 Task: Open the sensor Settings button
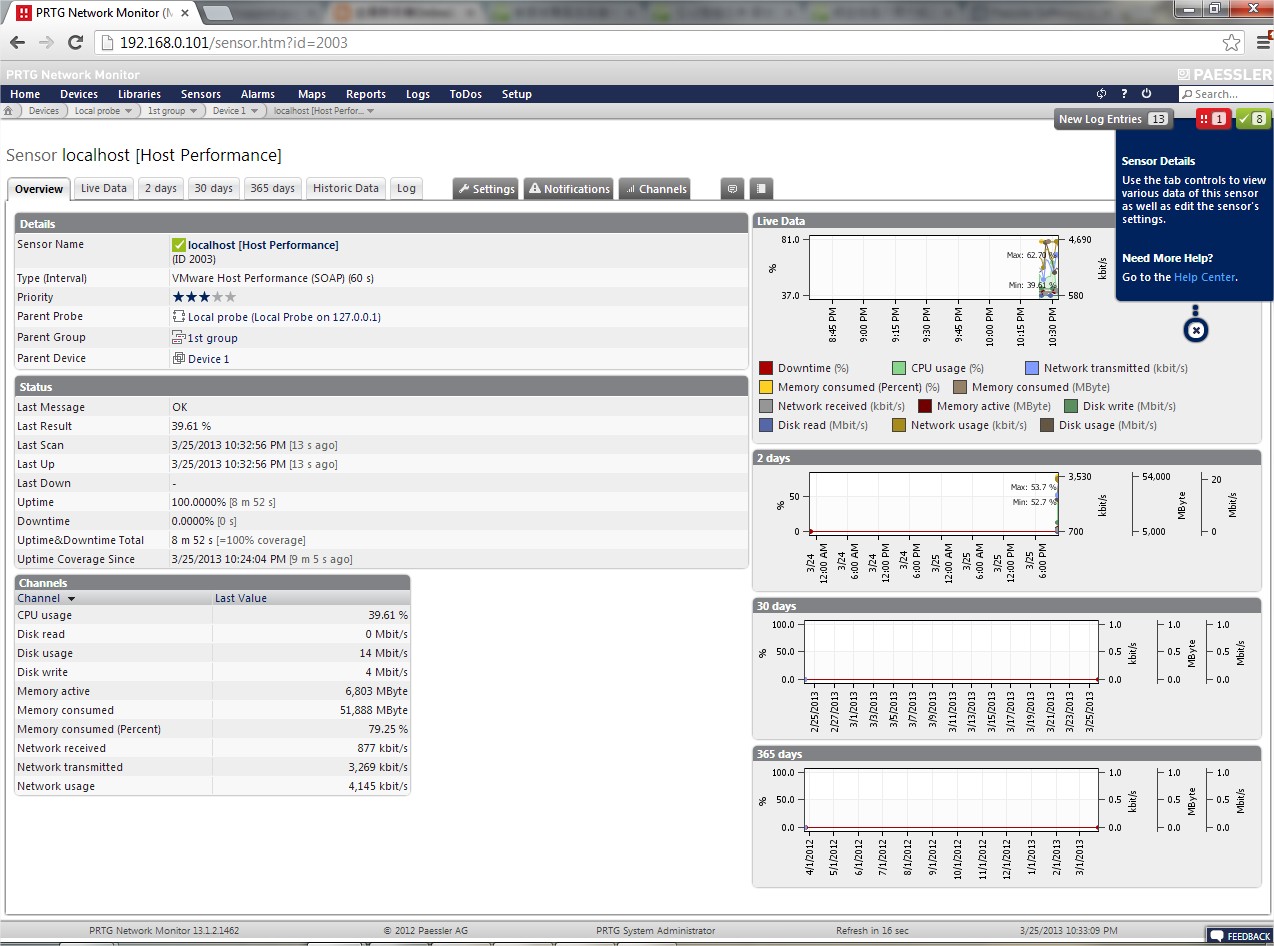tap(486, 188)
